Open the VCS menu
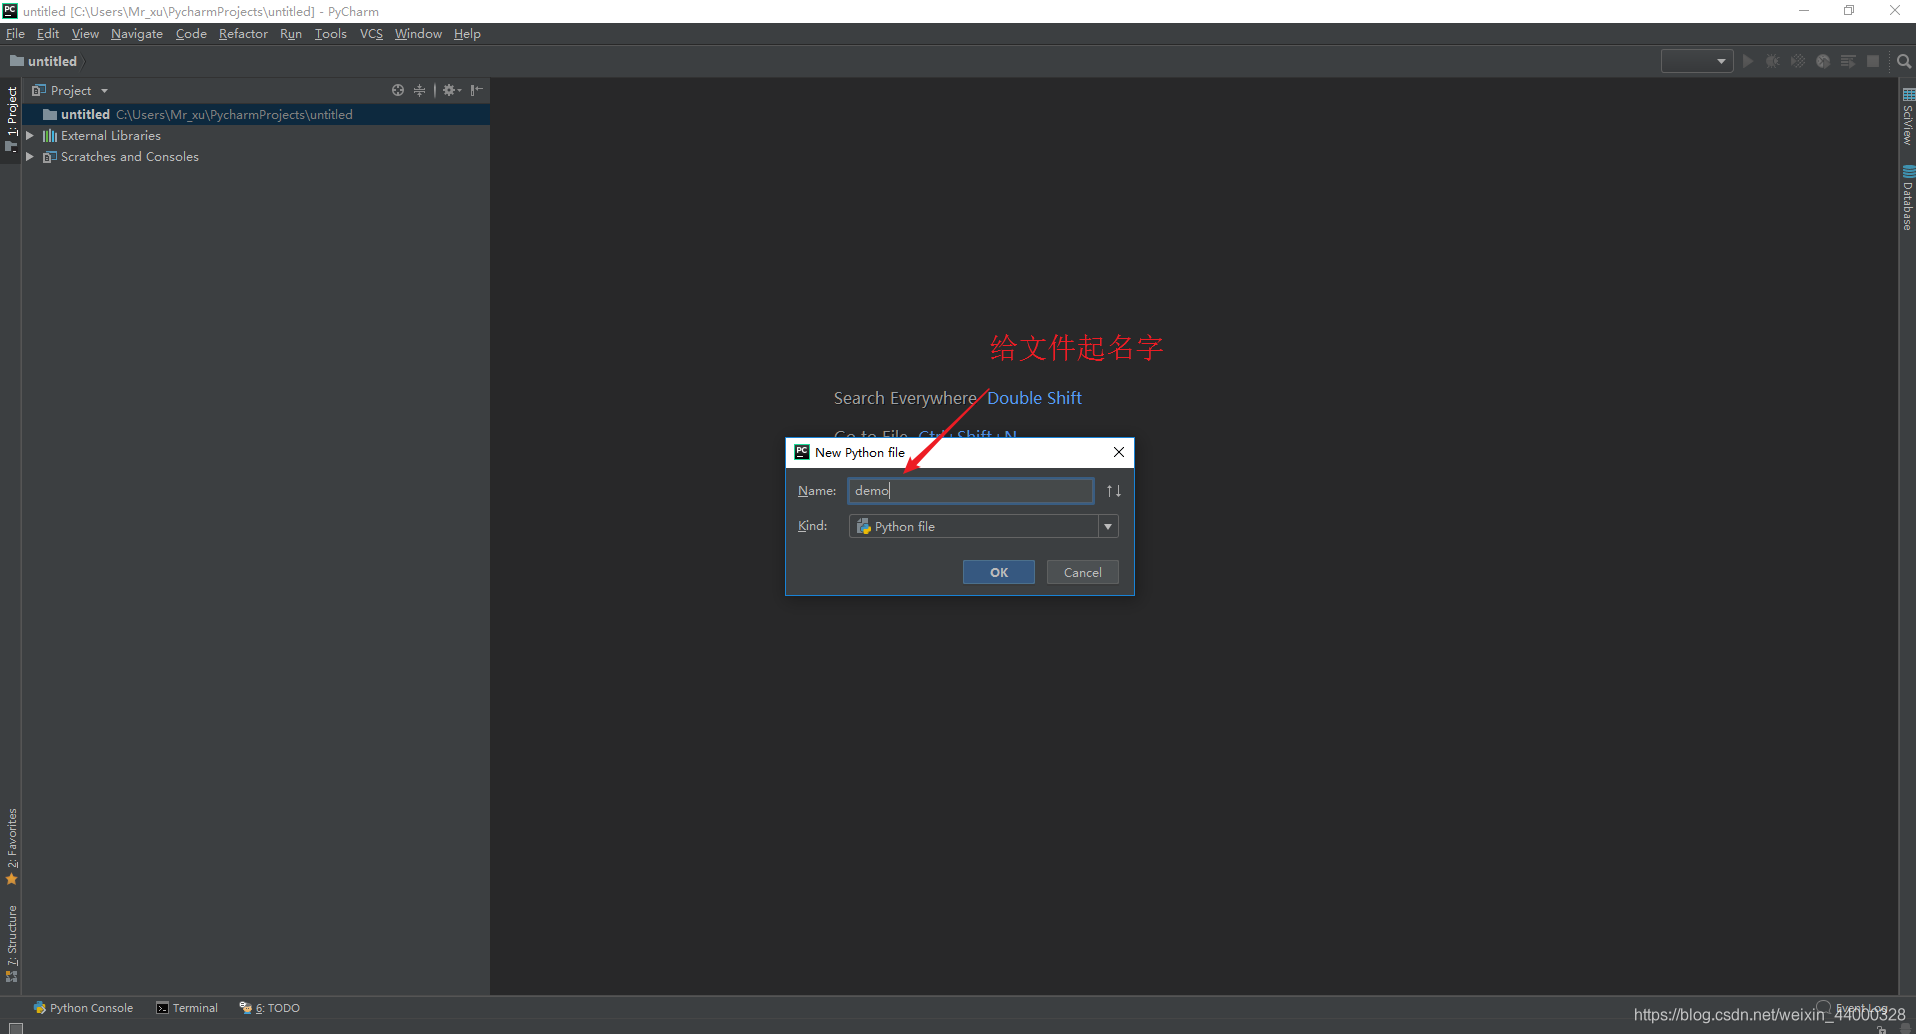 pyautogui.click(x=371, y=34)
